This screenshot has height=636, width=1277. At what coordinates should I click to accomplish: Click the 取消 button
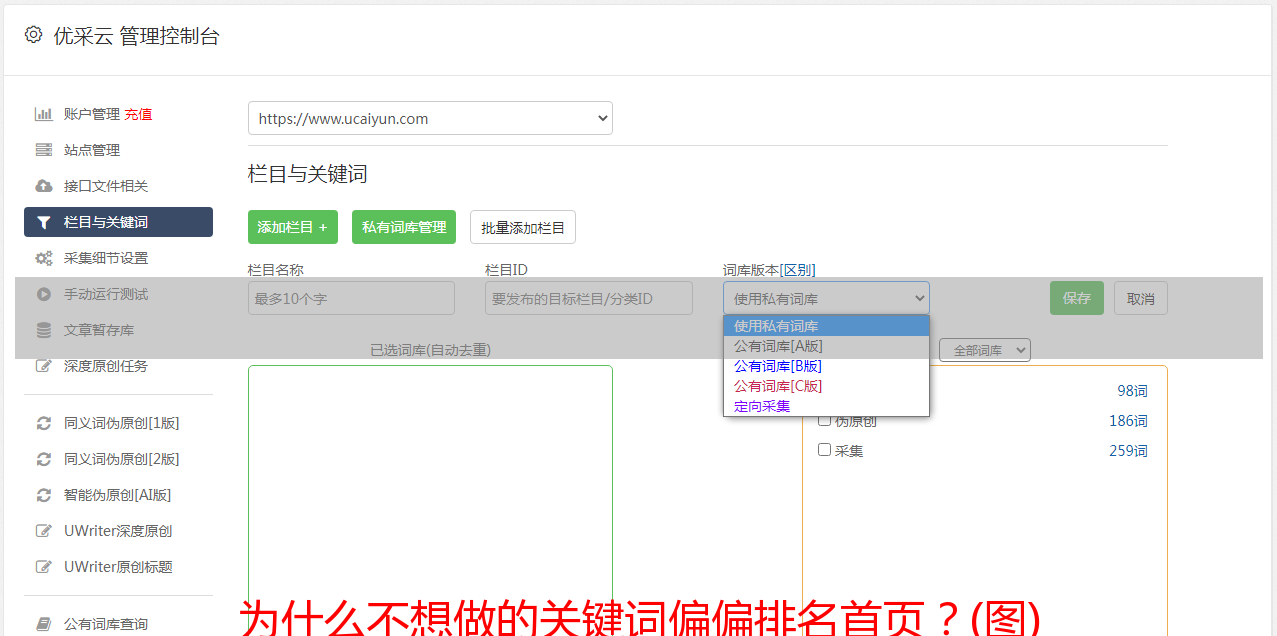(x=1141, y=298)
